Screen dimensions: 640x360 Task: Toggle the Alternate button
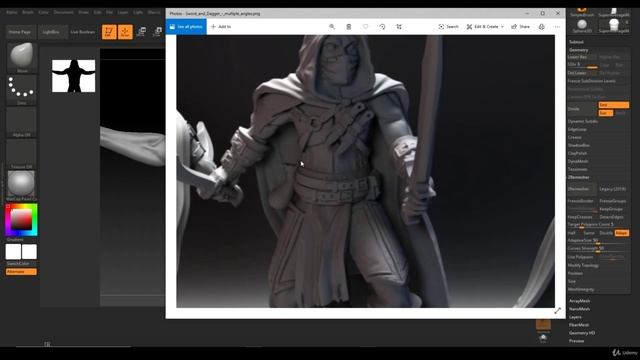(x=21, y=271)
